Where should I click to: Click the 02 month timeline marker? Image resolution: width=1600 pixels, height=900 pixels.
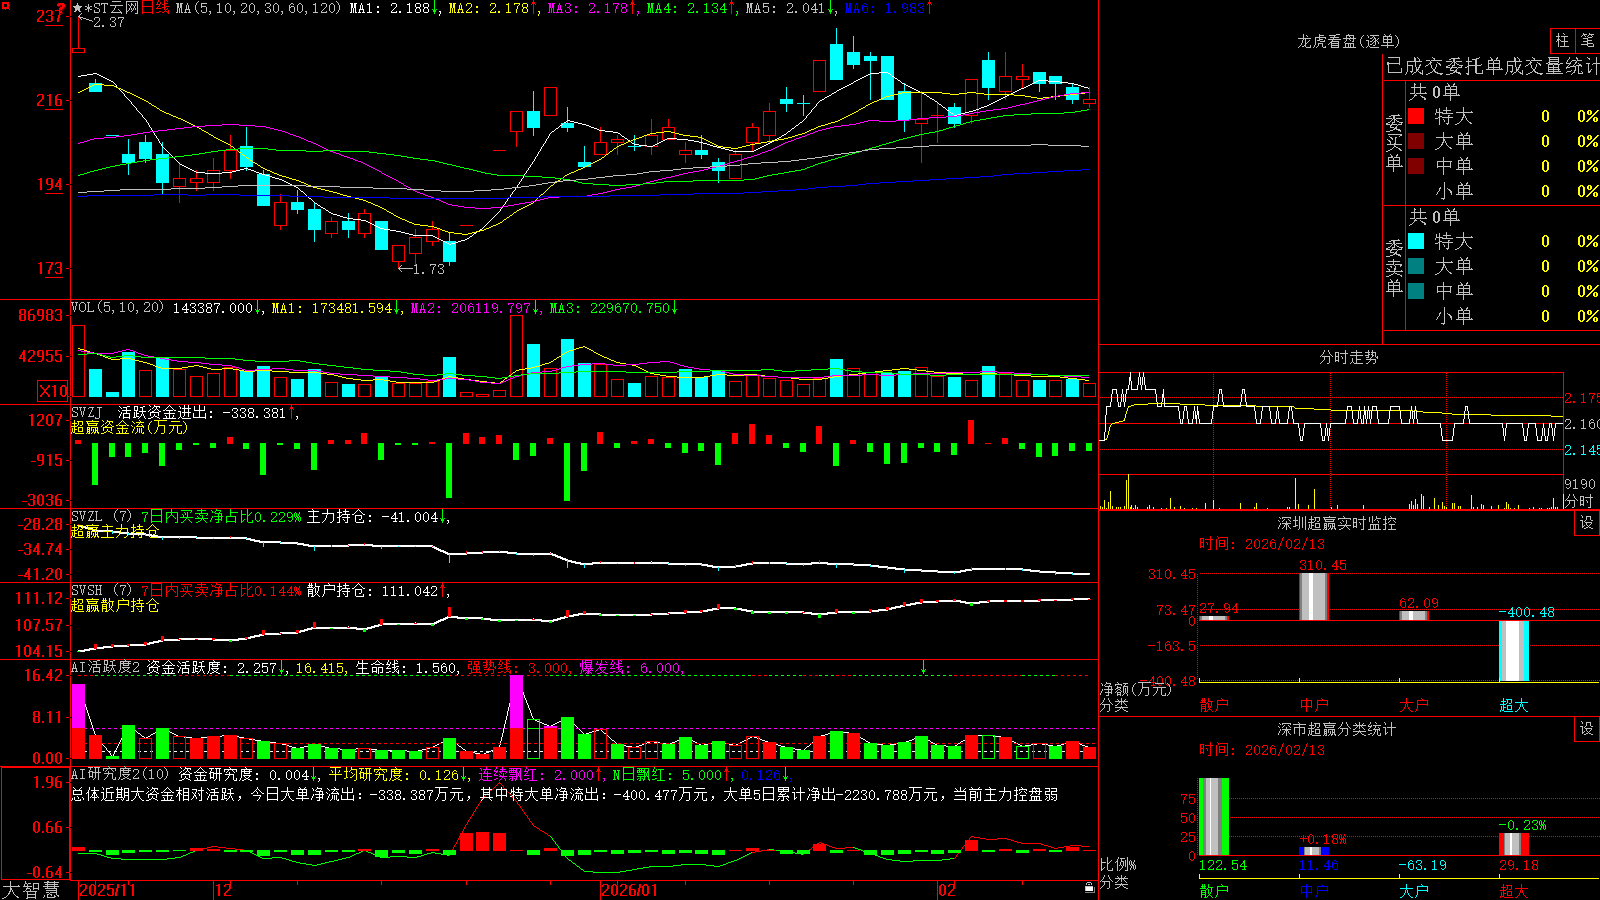point(947,890)
